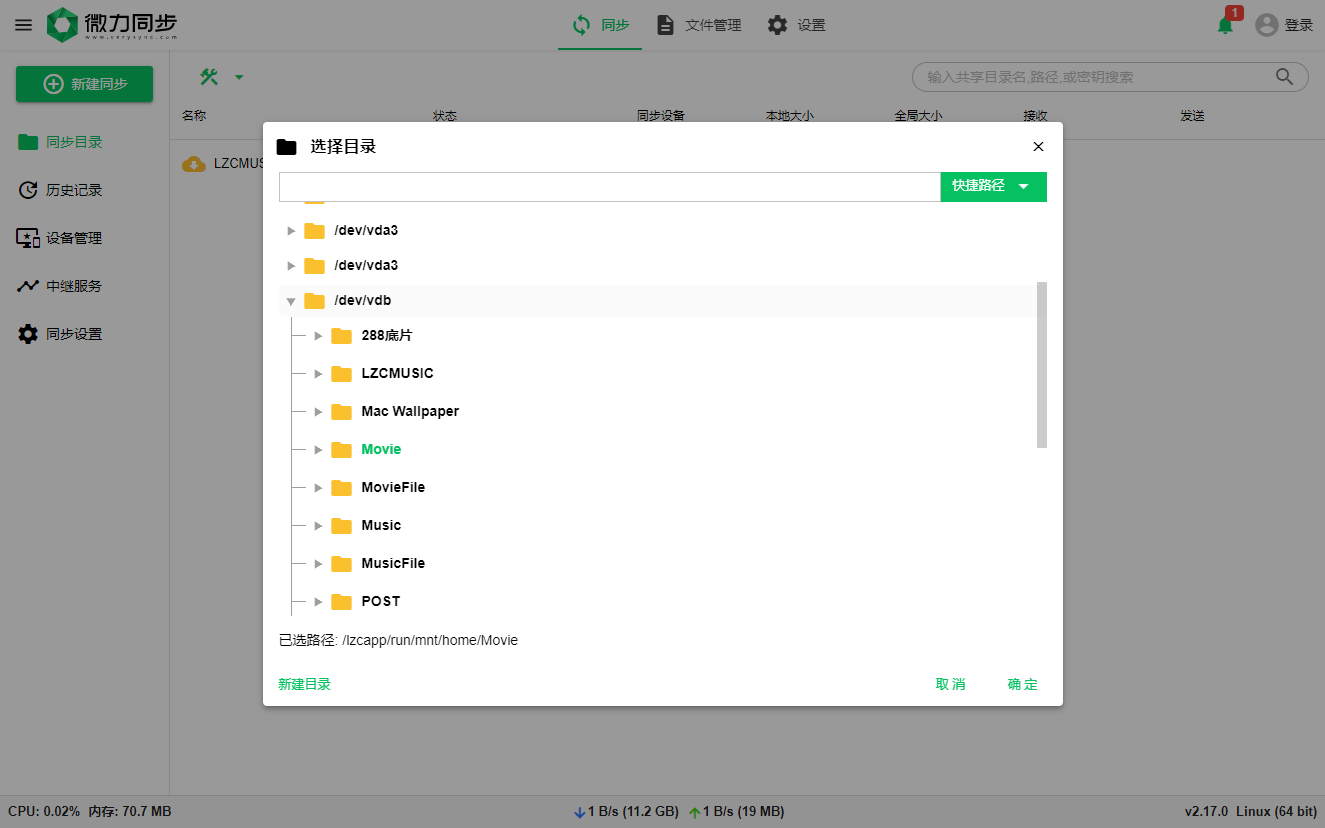This screenshot has width=1325, height=828.
Task: Click the LZCMUS cloud sync icon
Action: pyautogui.click(x=194, y=164)
